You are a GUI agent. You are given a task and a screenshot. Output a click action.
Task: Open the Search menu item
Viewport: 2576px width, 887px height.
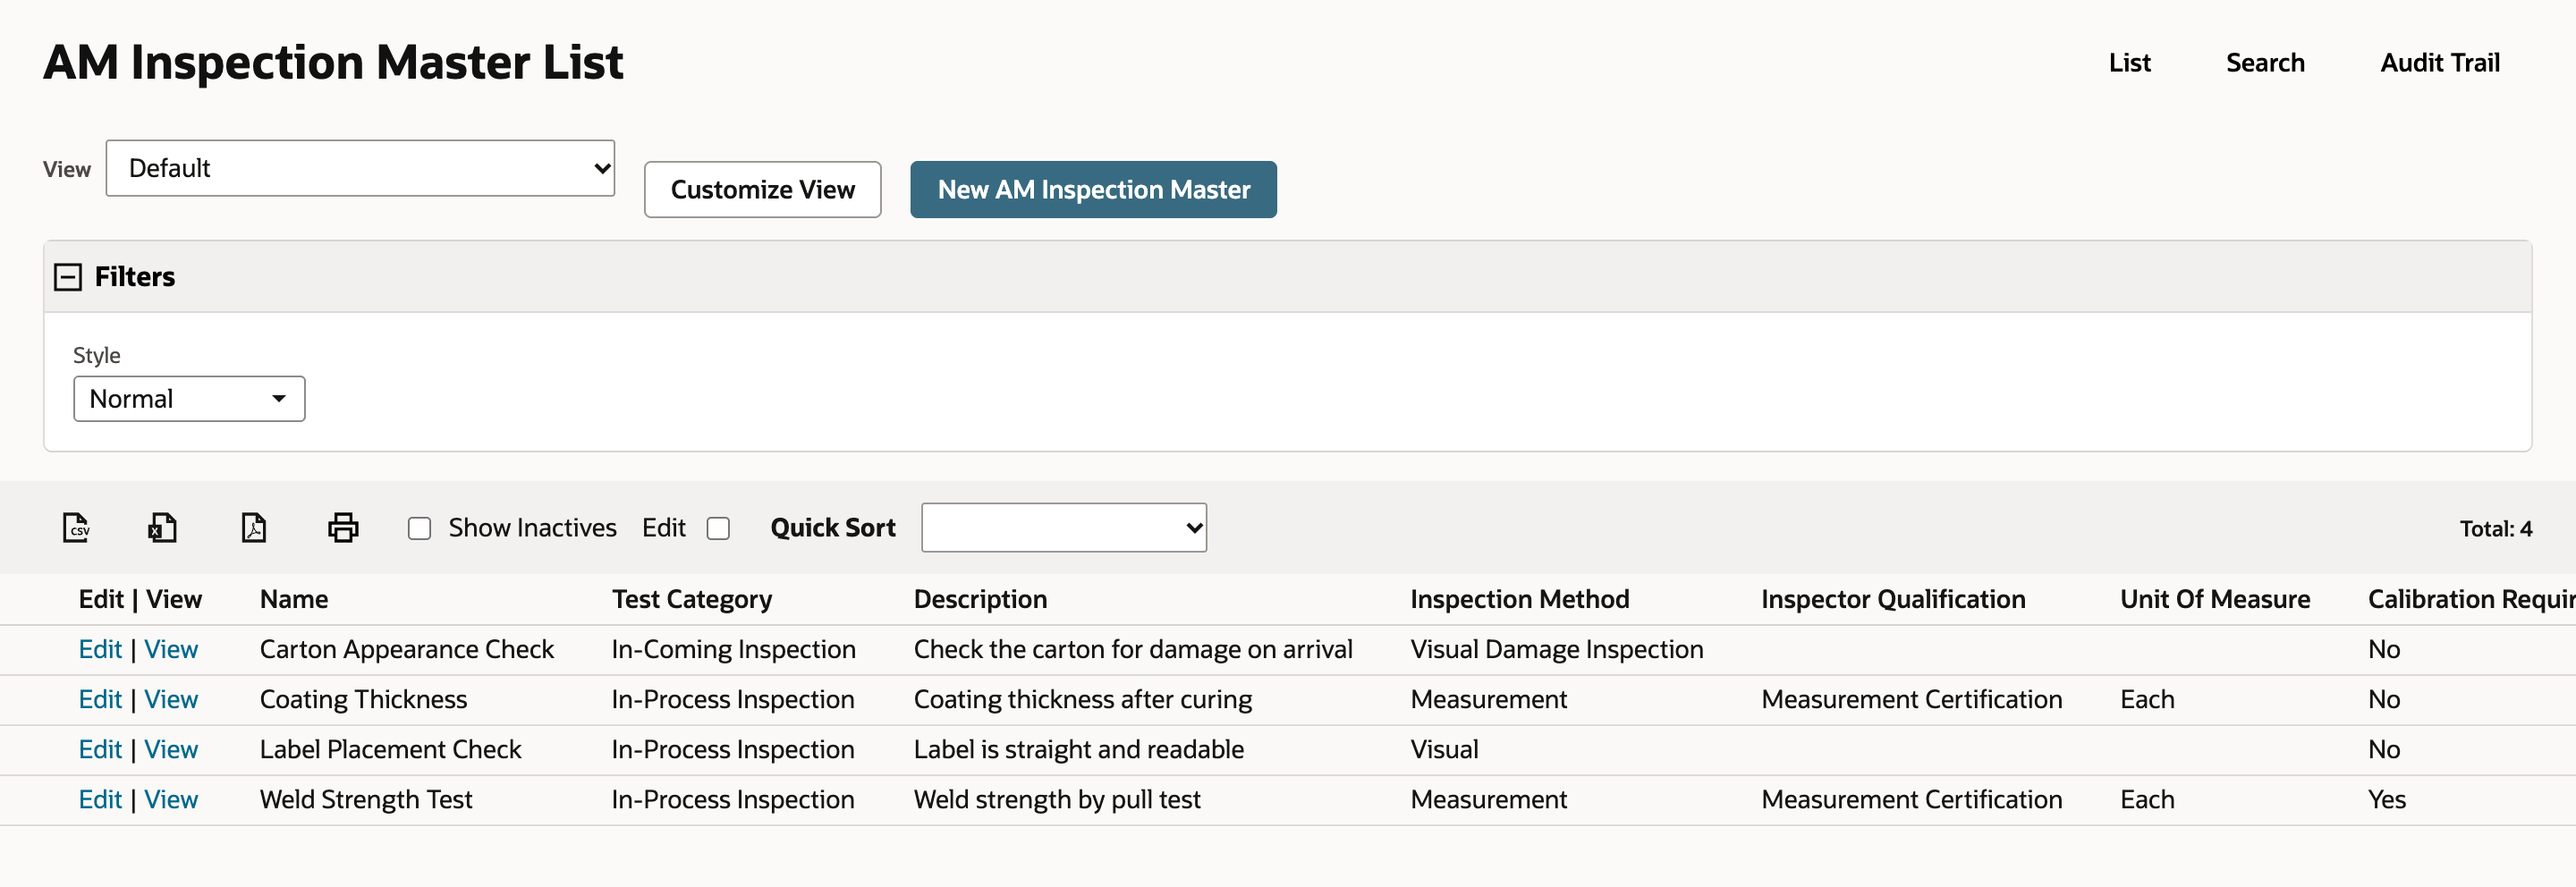[2265, 63]
